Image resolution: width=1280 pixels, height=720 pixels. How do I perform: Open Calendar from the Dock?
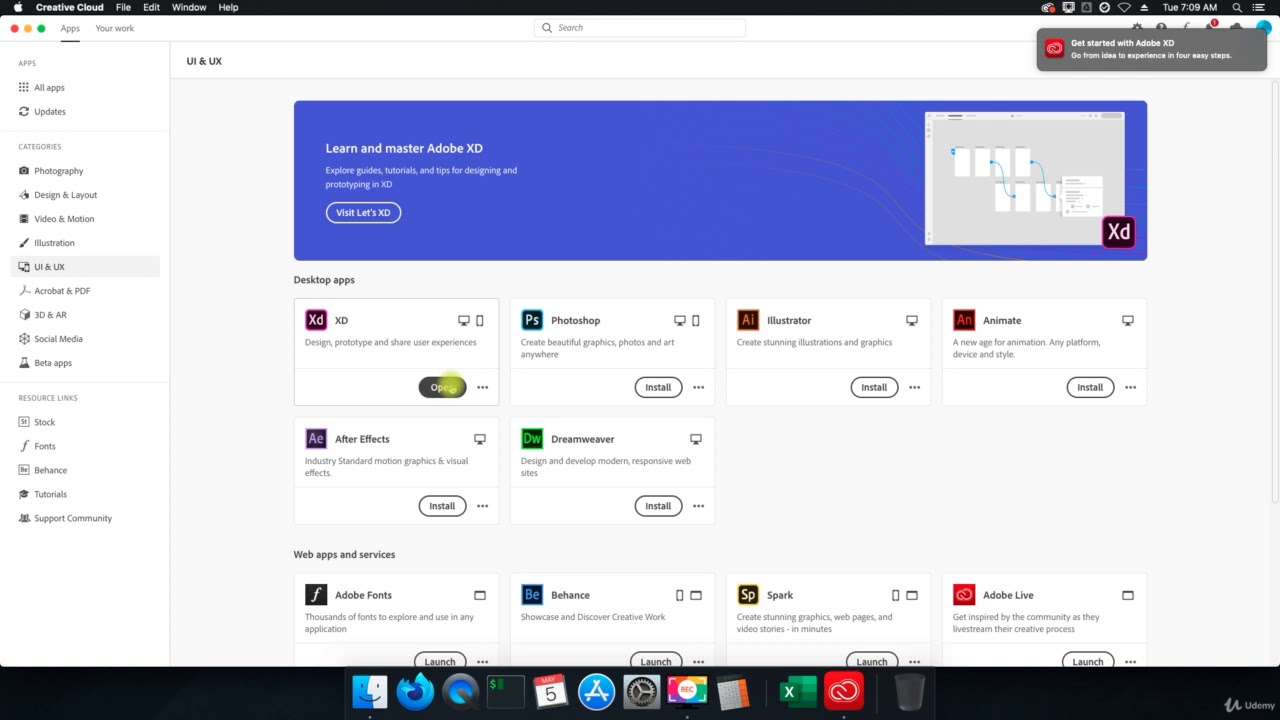point(551,691)
